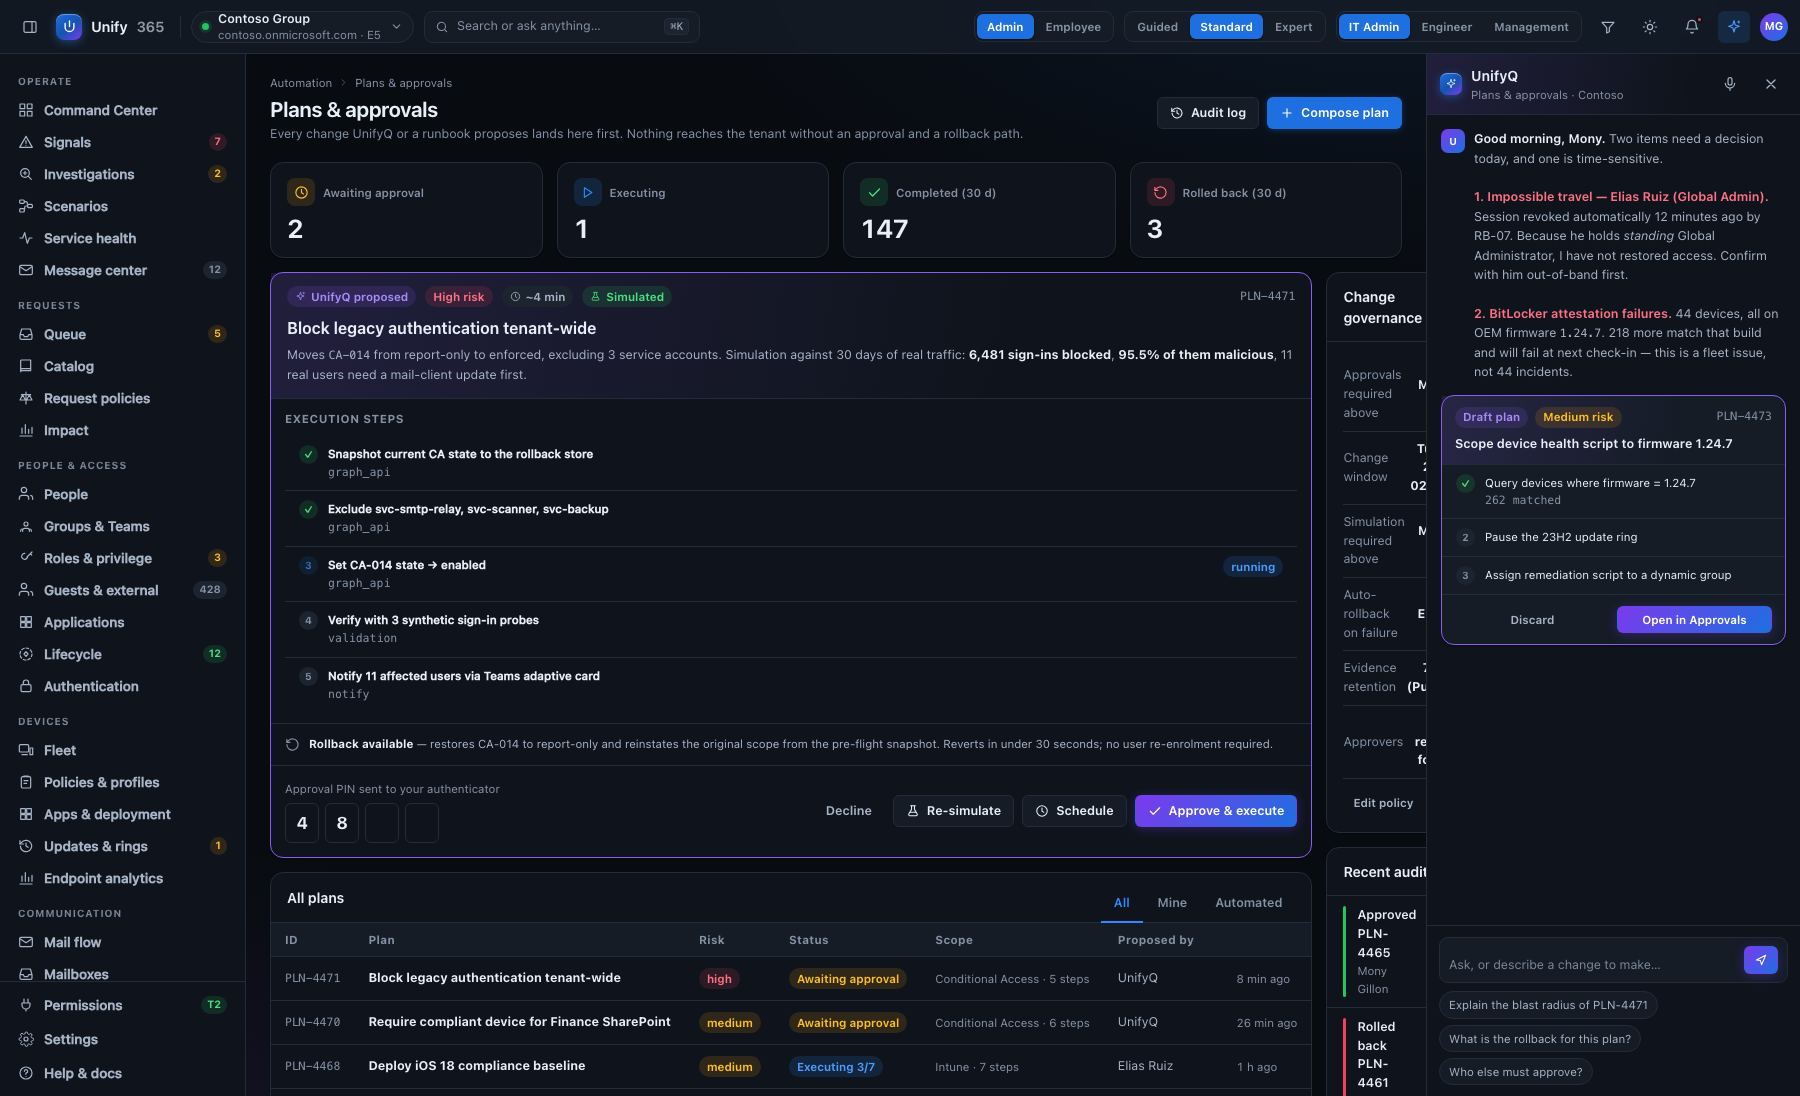This screenshot has height=1096, width=1800.
Task: Discard the draft plan PLN-4473
Action: [1532, 620]
